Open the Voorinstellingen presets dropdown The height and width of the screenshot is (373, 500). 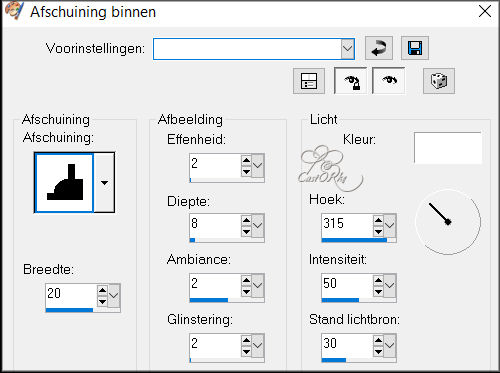[x=347, y=49]
